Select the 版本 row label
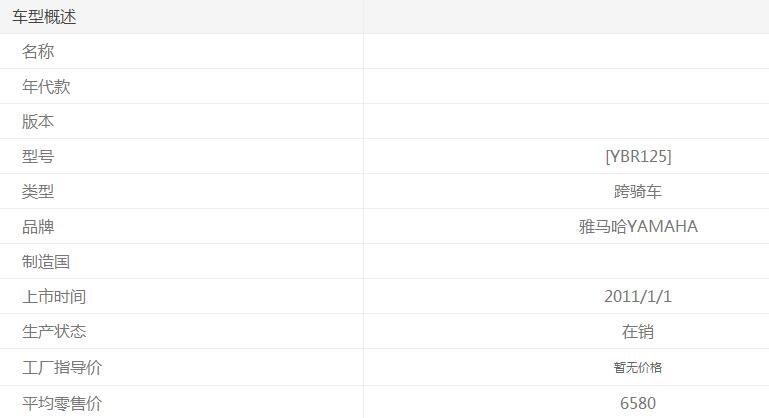Screen dimensions: 769x418 click(x=38, y=122)
